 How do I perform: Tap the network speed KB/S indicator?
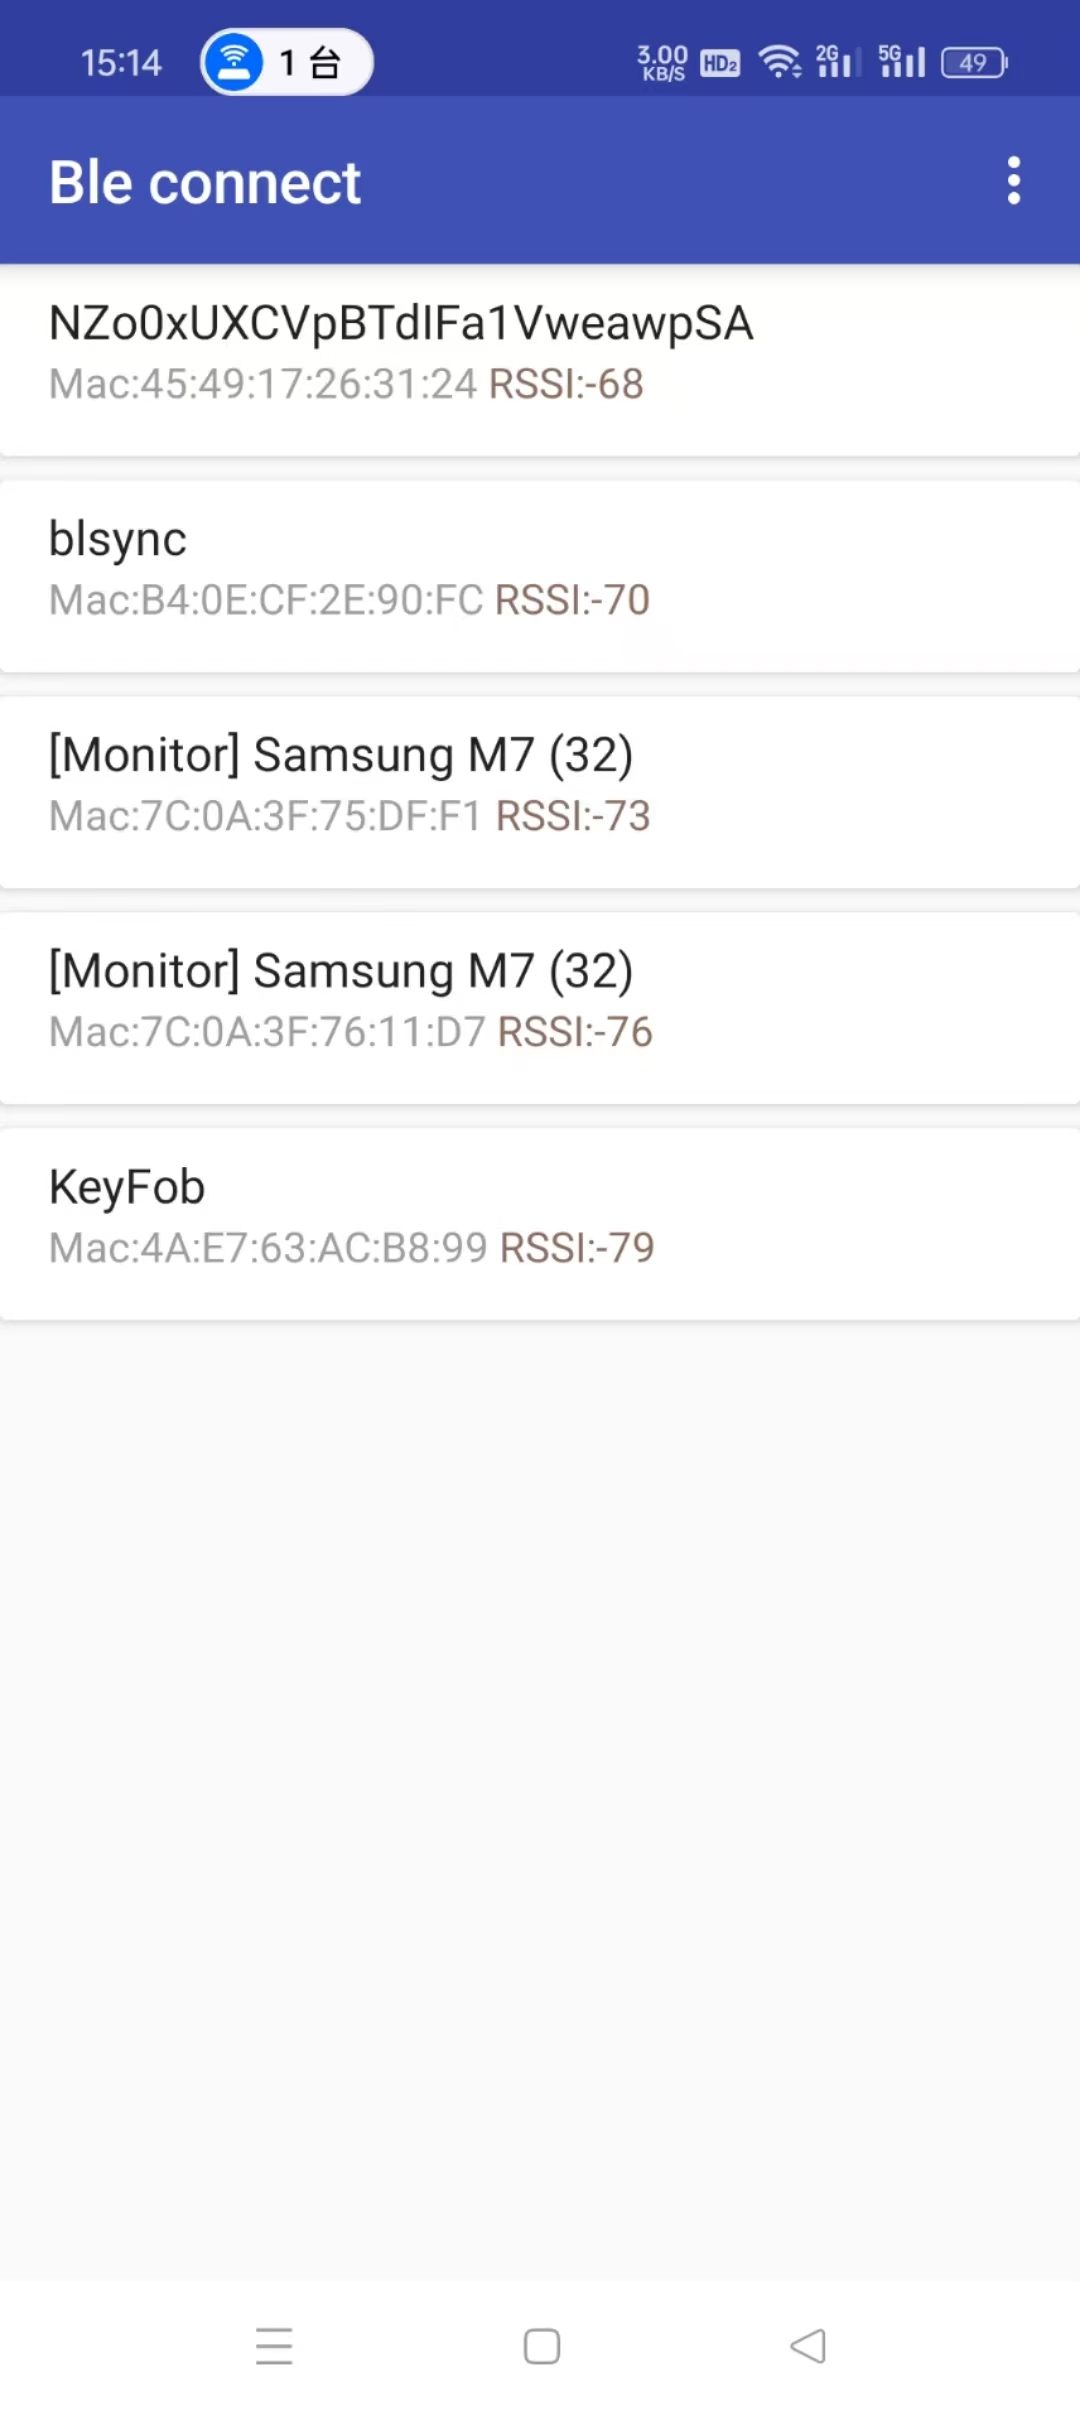coord(662,62)
